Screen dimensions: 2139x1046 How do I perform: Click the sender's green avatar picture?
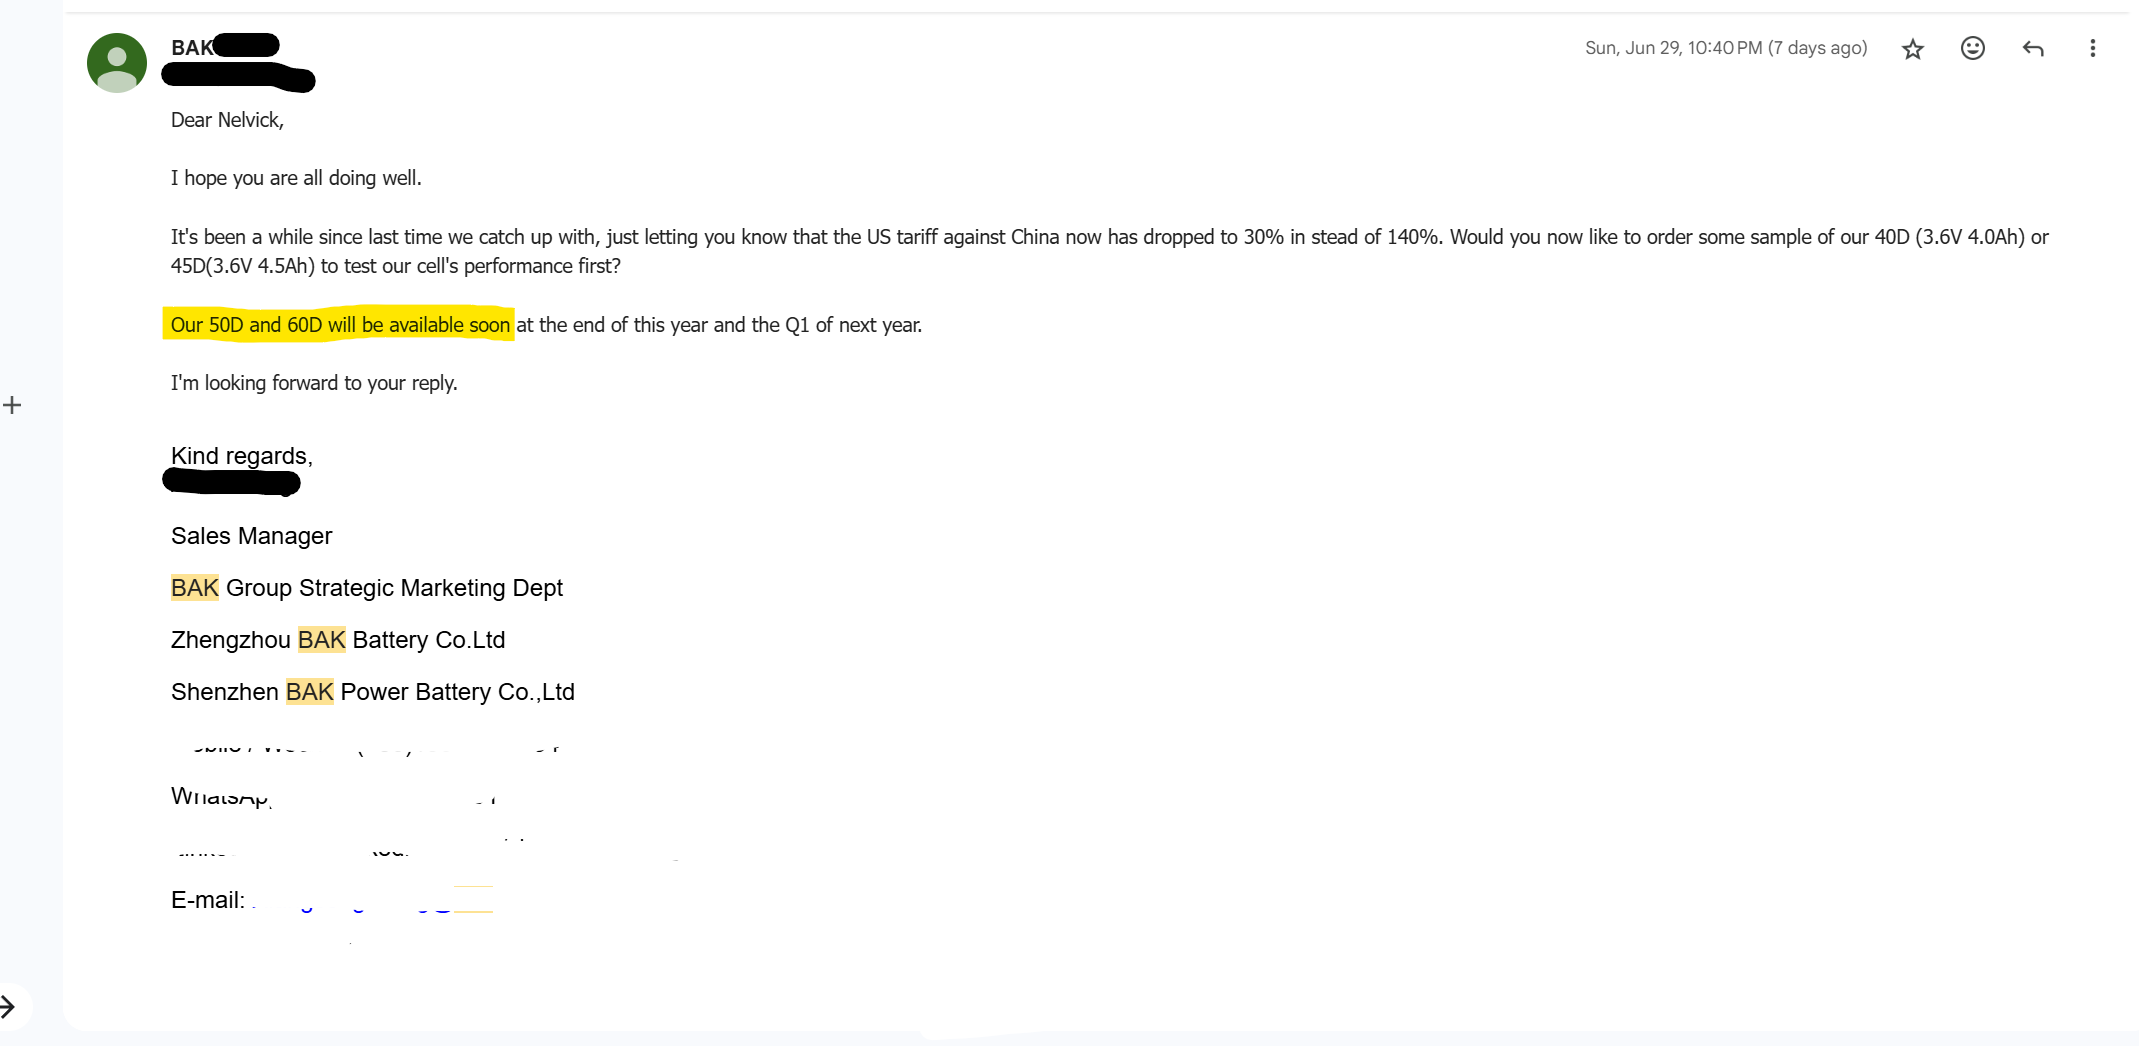(117, 63)
